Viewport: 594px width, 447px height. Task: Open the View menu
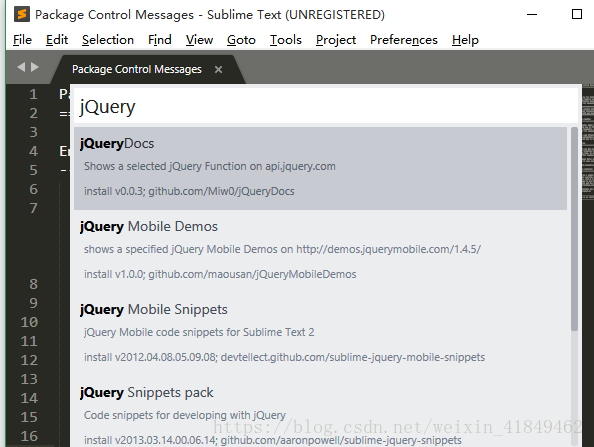point(199,40)
